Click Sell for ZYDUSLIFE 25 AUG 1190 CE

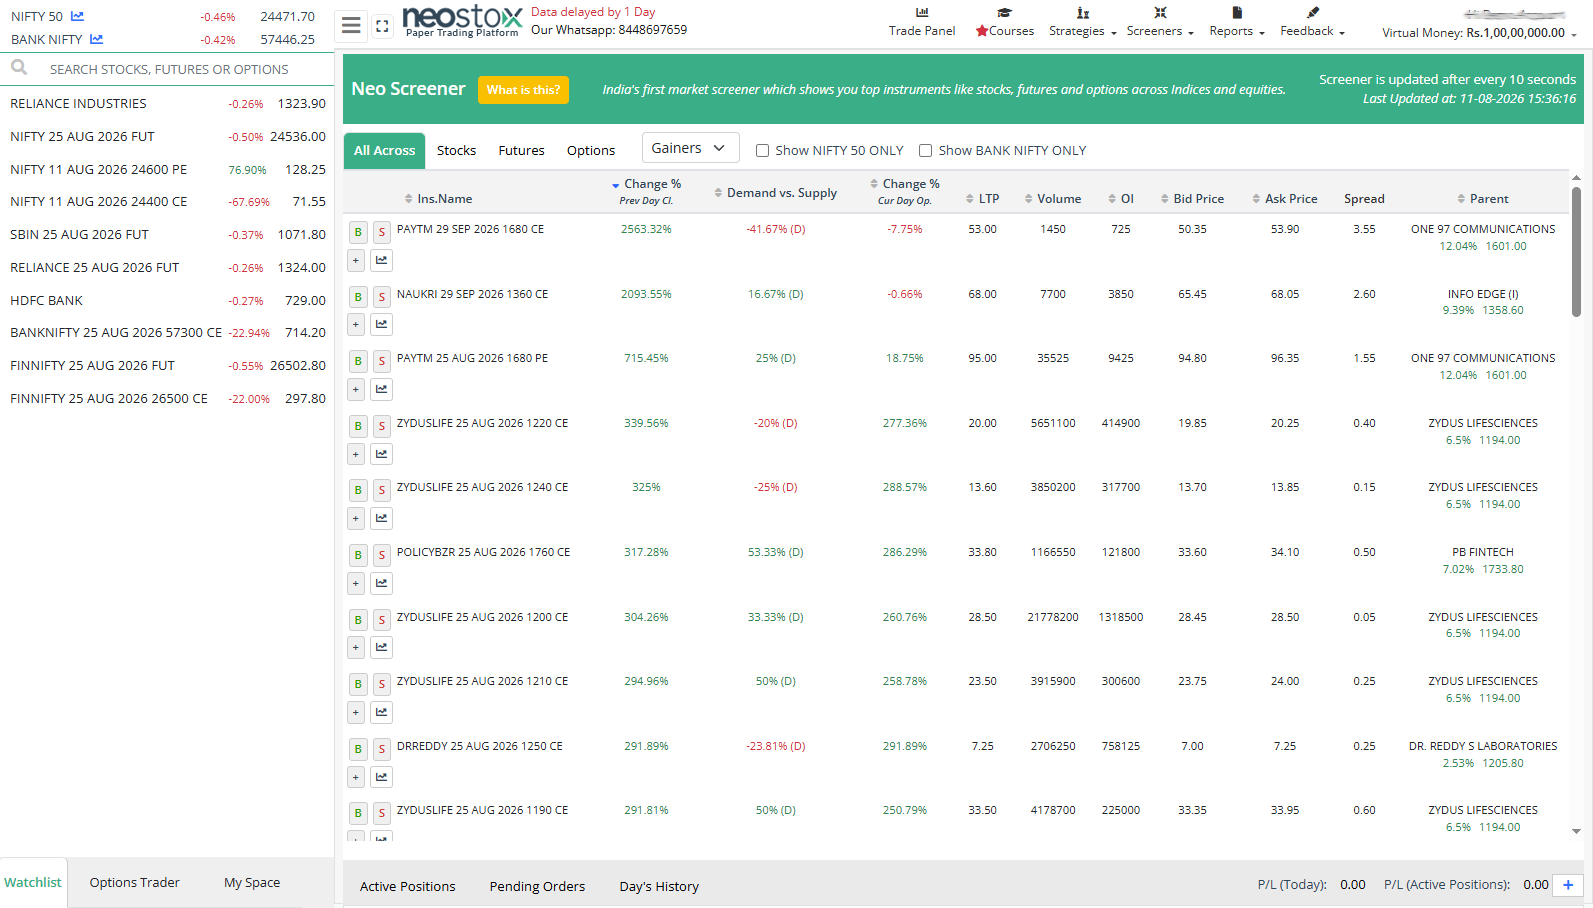point(381,813)
